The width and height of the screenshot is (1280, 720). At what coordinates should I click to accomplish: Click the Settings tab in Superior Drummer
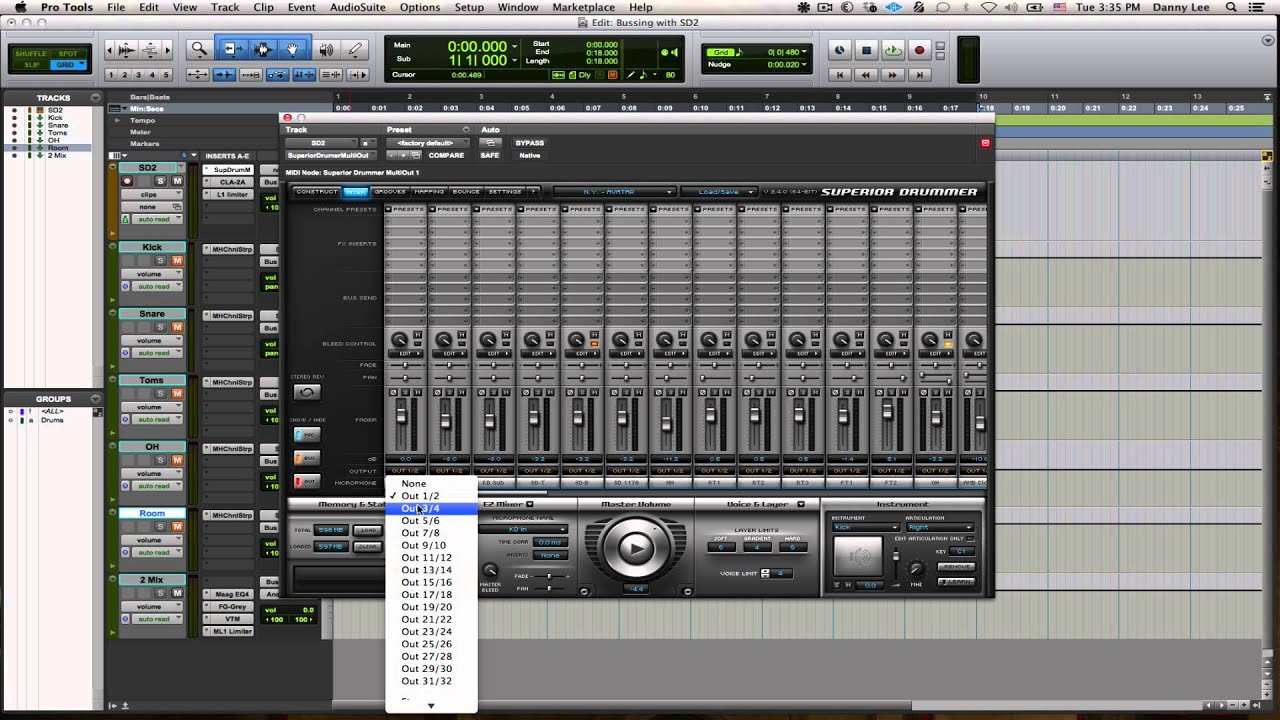505,192
